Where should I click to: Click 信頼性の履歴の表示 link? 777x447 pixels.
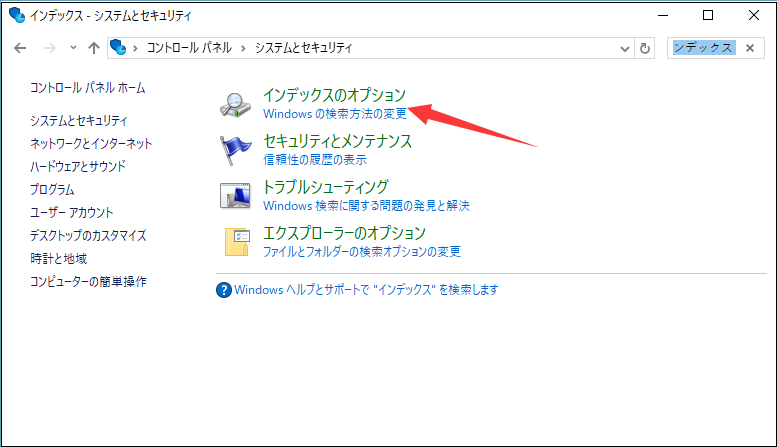(315, 160)
